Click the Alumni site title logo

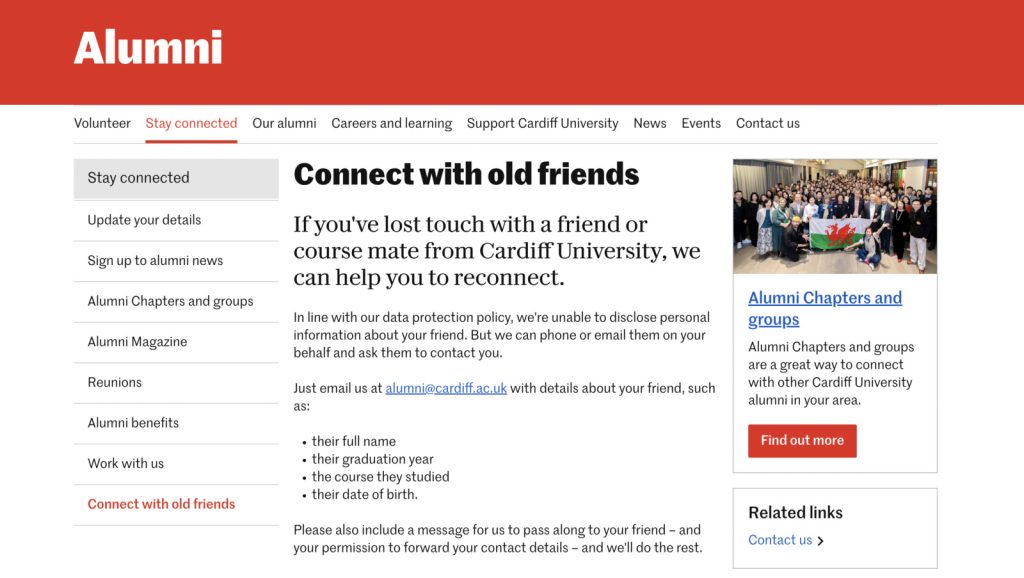click(x=148, y=48)
